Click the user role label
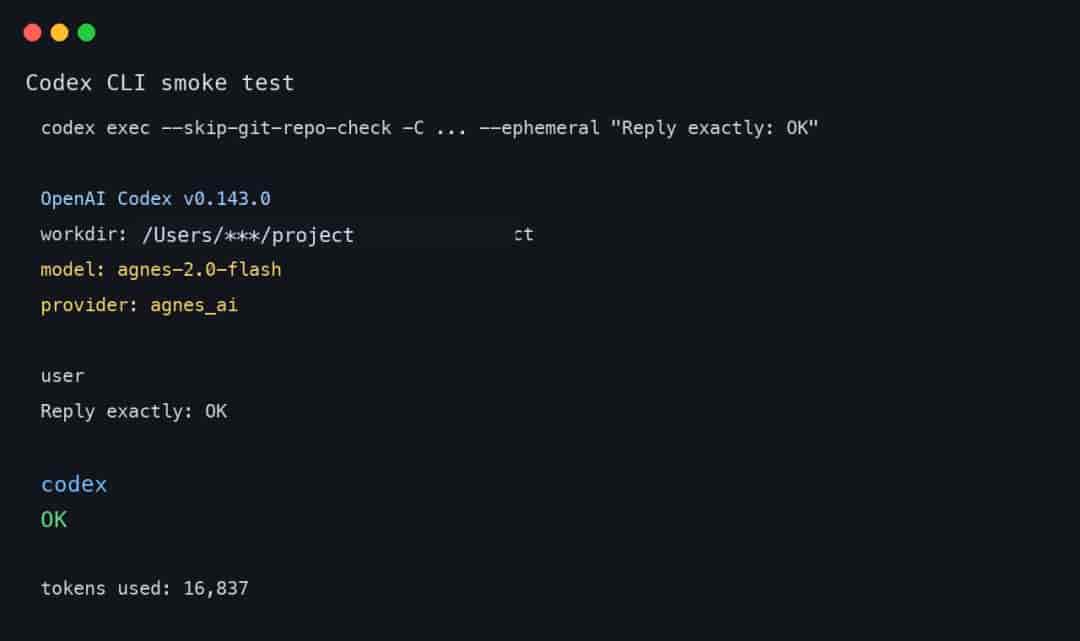 pyautogui.click(x=63, y=376)
